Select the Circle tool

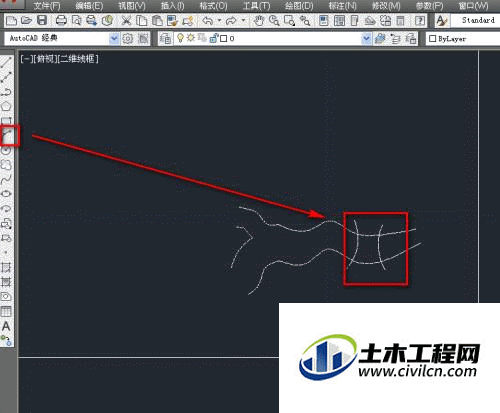pyautogui.click(x=6, y=150)
